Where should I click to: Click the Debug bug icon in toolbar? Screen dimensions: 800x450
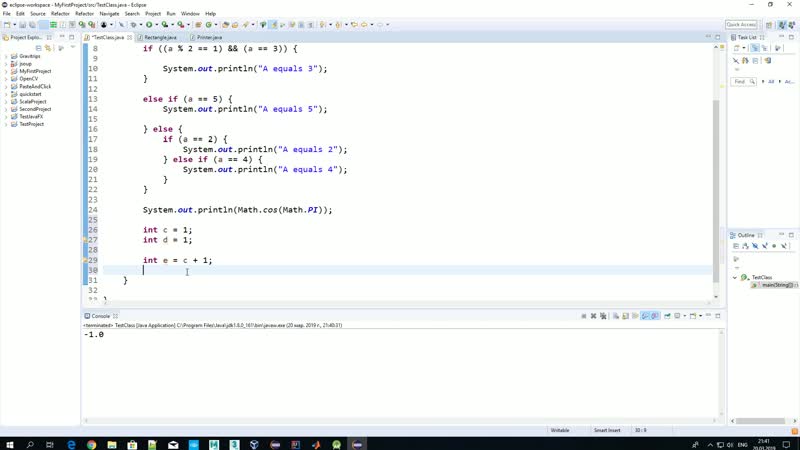click(x=133, y=24)
